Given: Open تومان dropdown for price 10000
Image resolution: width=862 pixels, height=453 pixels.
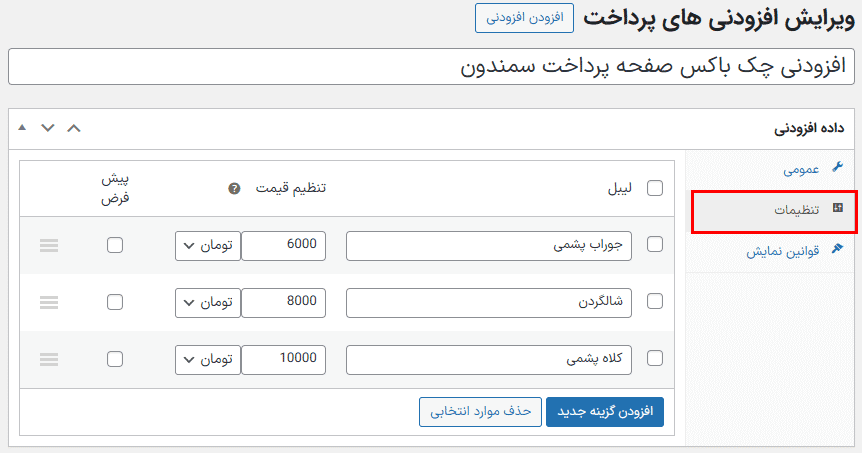Looking at the screenshot, I should point(208,360).
